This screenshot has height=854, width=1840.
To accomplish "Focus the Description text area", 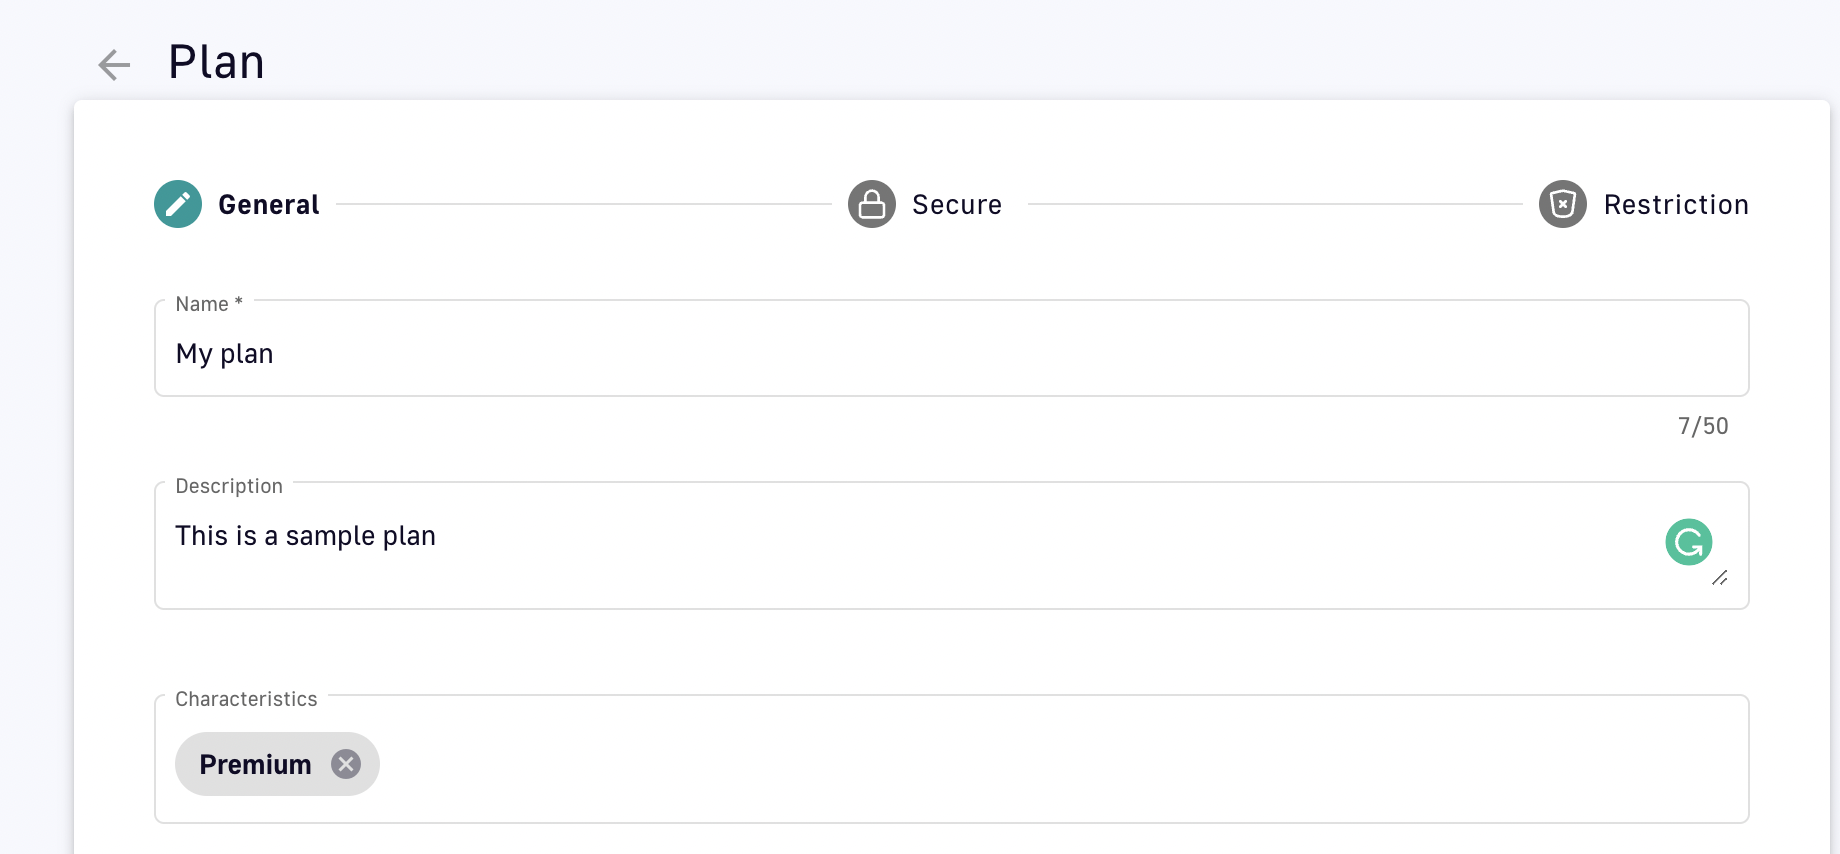I will pyautogui.click(x=952, y=546).
